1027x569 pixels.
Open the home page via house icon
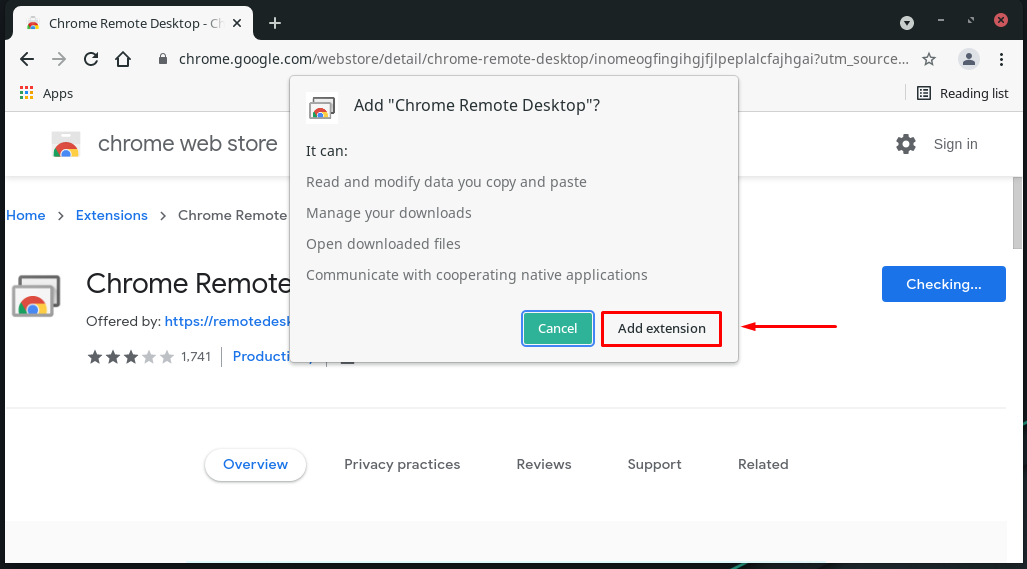(x=123, y=59)
